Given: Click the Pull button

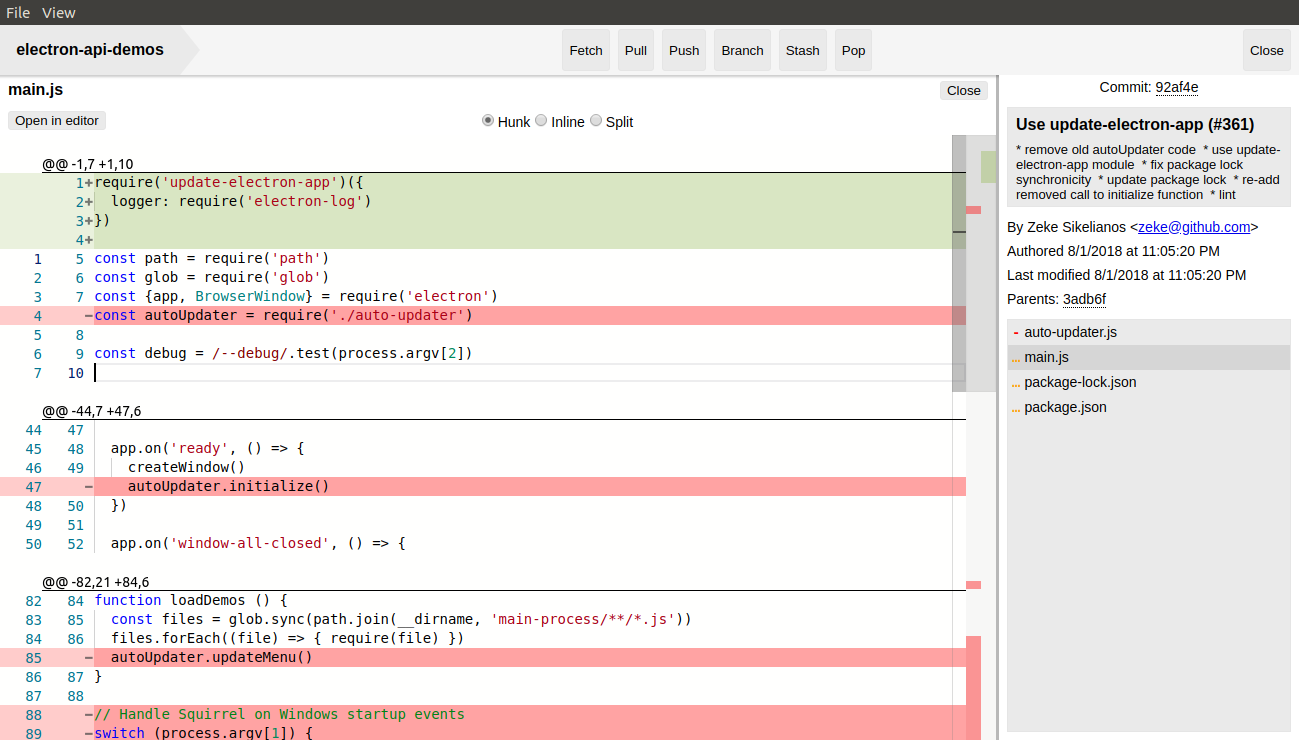Looking at the screenshot, I should [636, 50].
